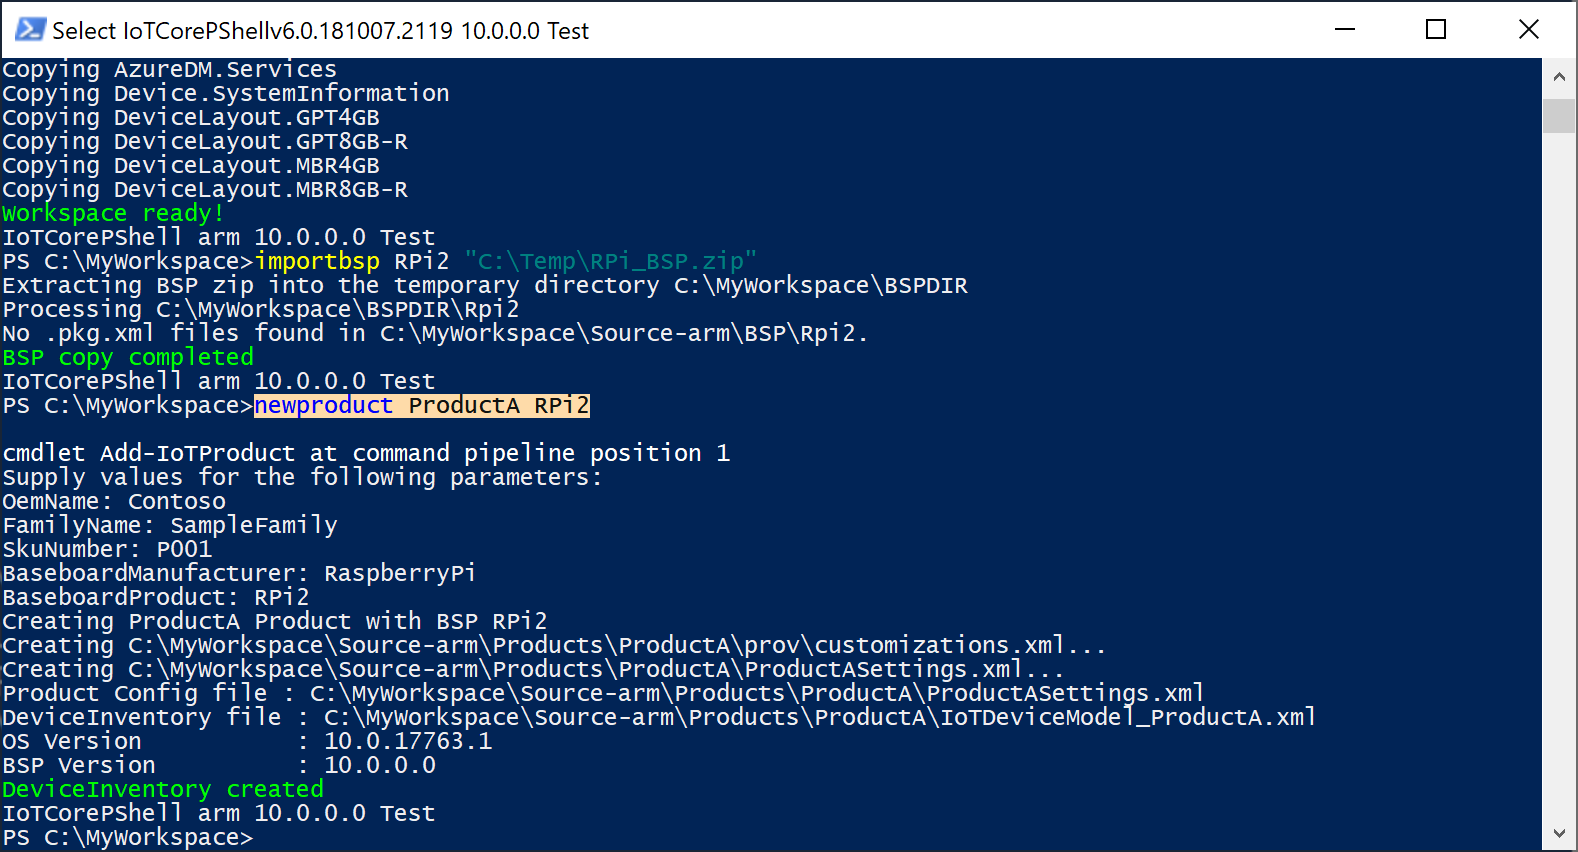
Task: Click the PowerShell icon in the title bar
Action: point(30,29)
